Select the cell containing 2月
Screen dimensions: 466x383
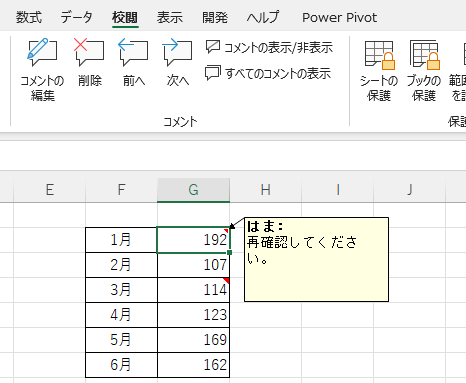pyautogui.click(x=121, y=265)
